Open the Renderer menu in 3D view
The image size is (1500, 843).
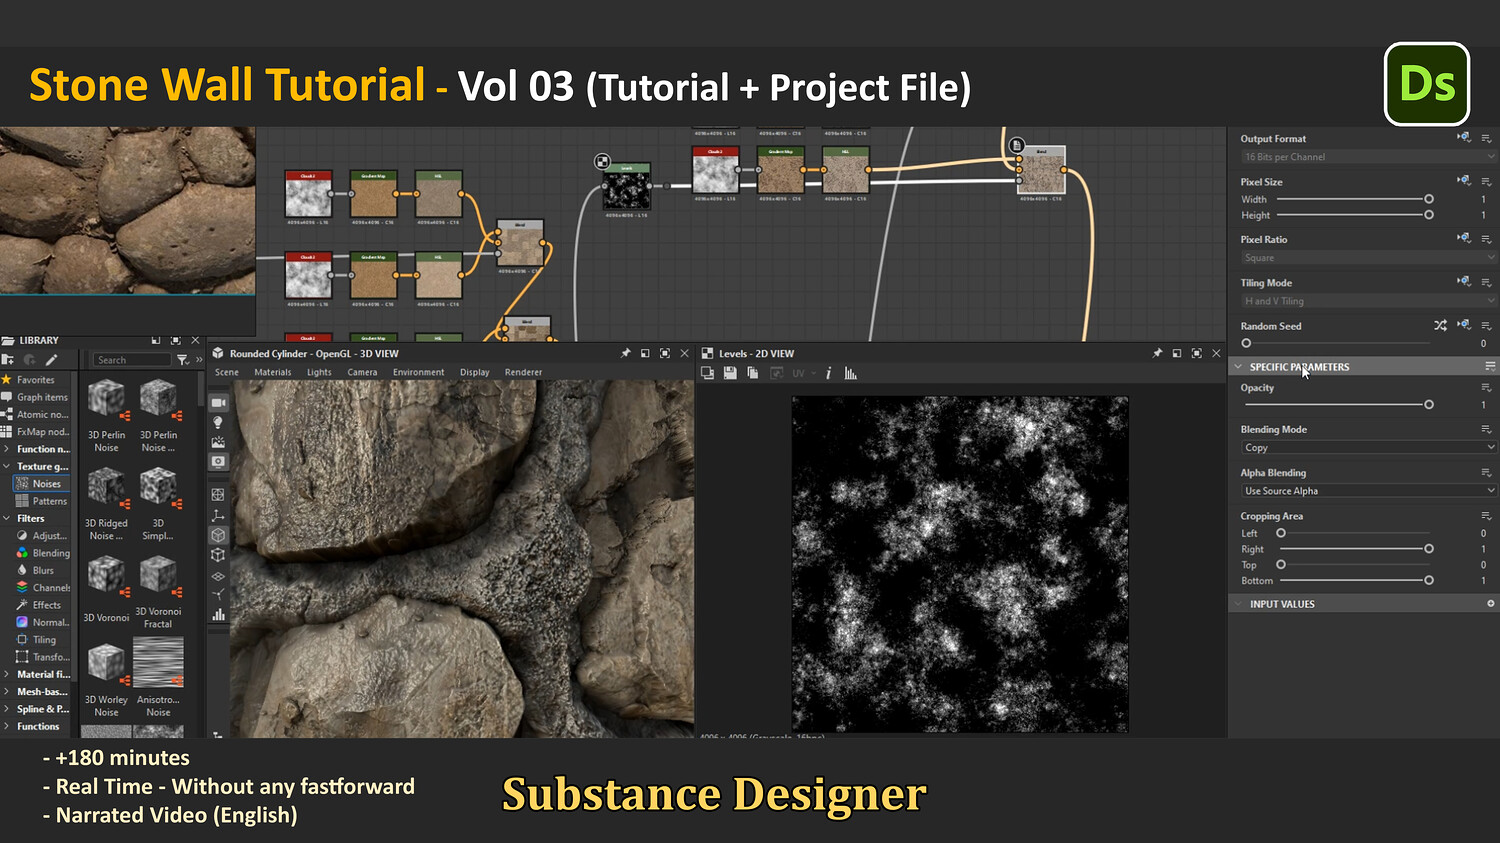[x=523, y=372]
